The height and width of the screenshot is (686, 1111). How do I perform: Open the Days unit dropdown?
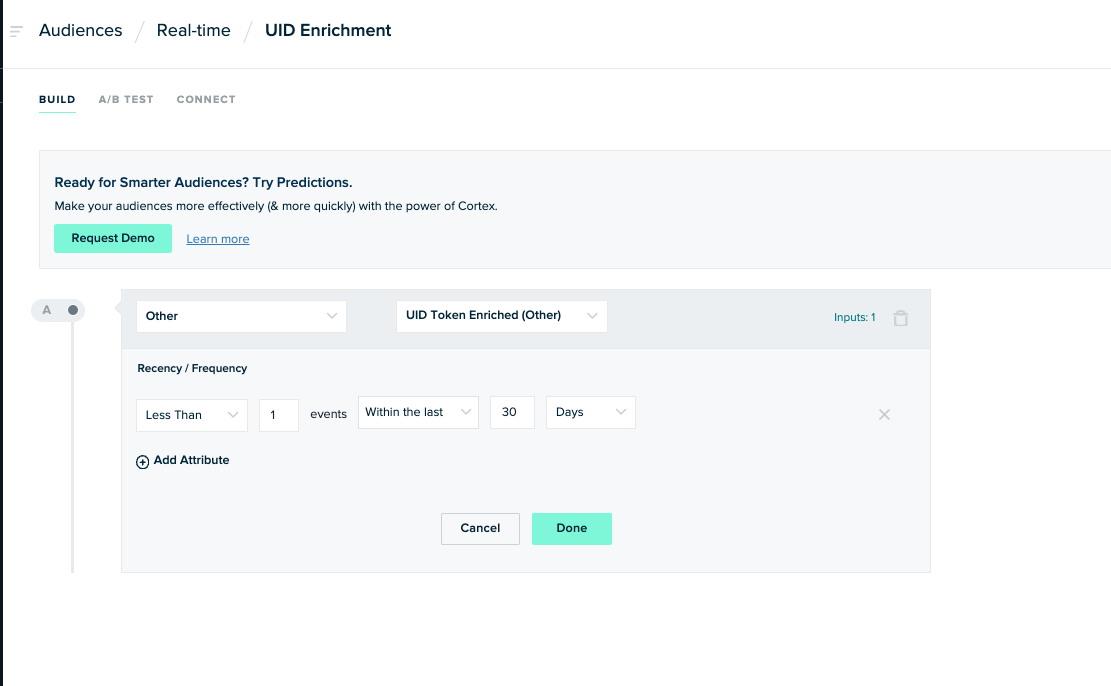[x=590, y=412]
